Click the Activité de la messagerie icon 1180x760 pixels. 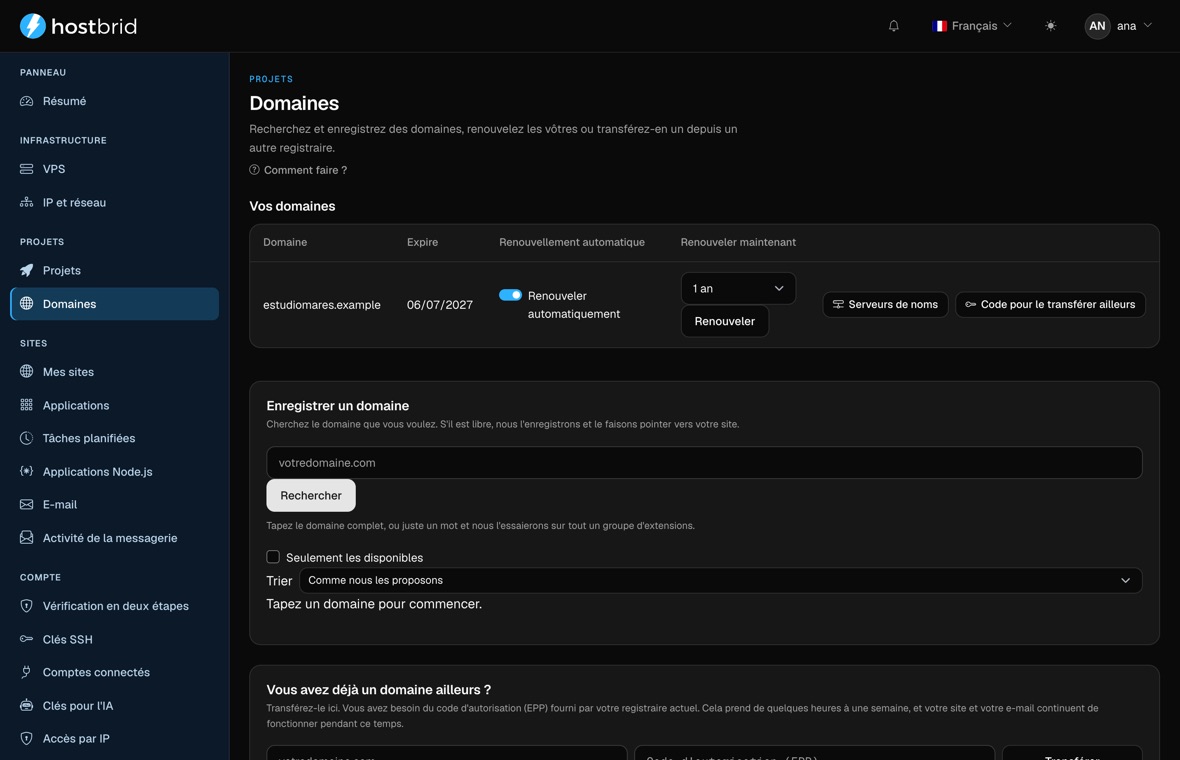point(26,537)
